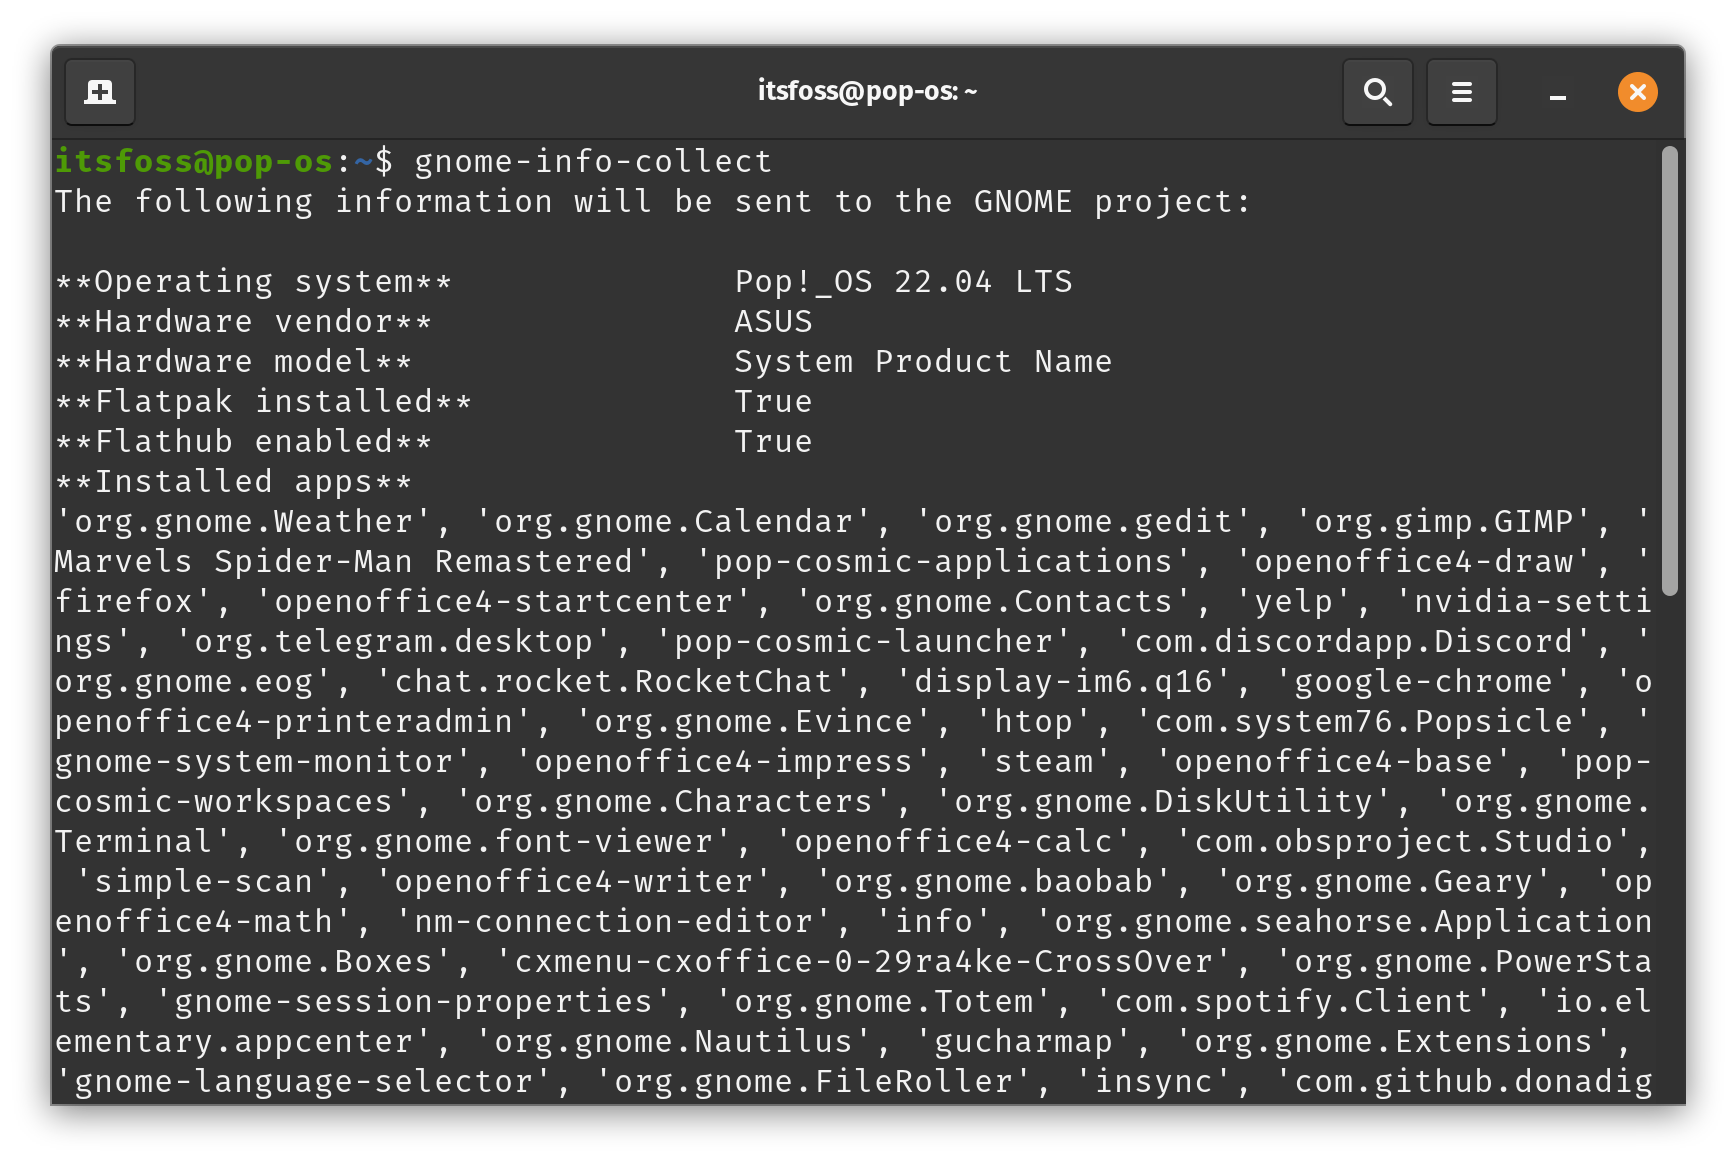1736x1162 pixels.
Task: Click the Pop!_OS 22.04 LTS value
Action: [903, 281]
